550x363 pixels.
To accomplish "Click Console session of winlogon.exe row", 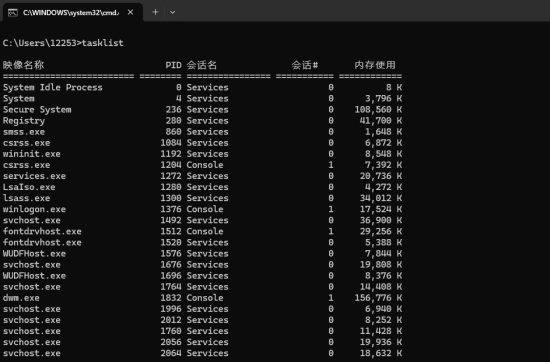I will click(x=205, y=210).
